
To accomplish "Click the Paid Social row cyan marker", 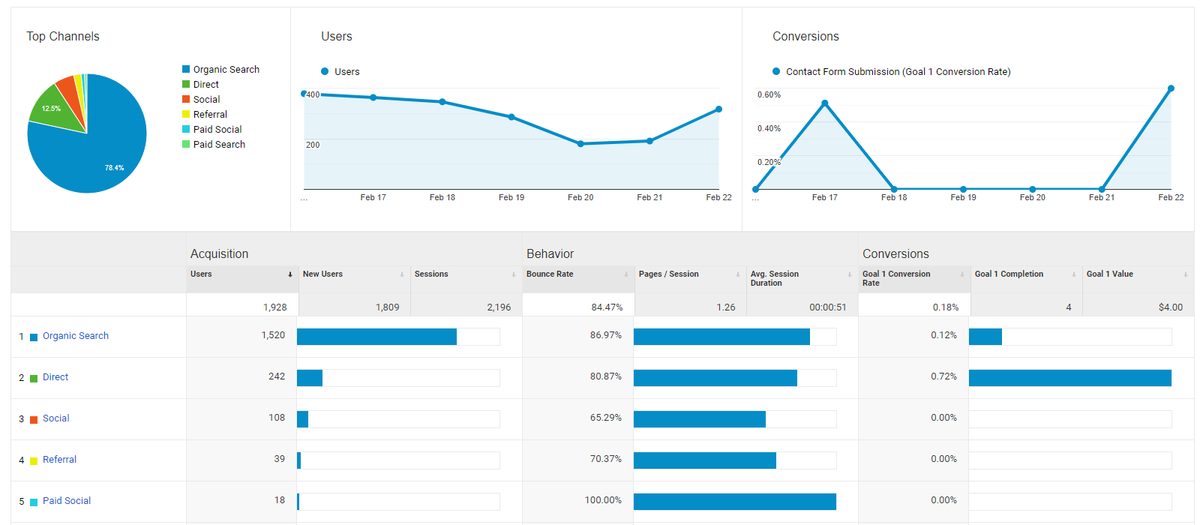I will (x=33, y=501).
